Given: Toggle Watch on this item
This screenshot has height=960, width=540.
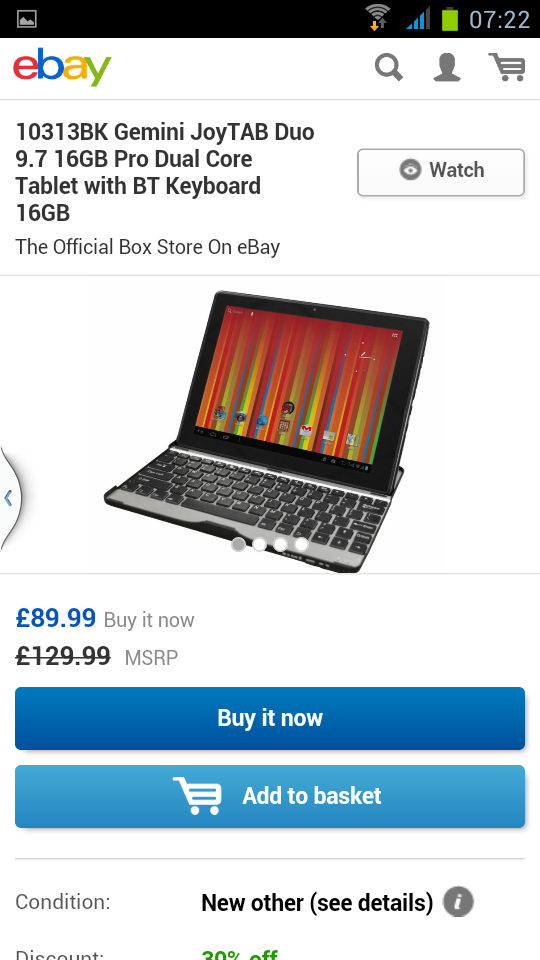Looking at the screenshot, I should tap(441, 172).
